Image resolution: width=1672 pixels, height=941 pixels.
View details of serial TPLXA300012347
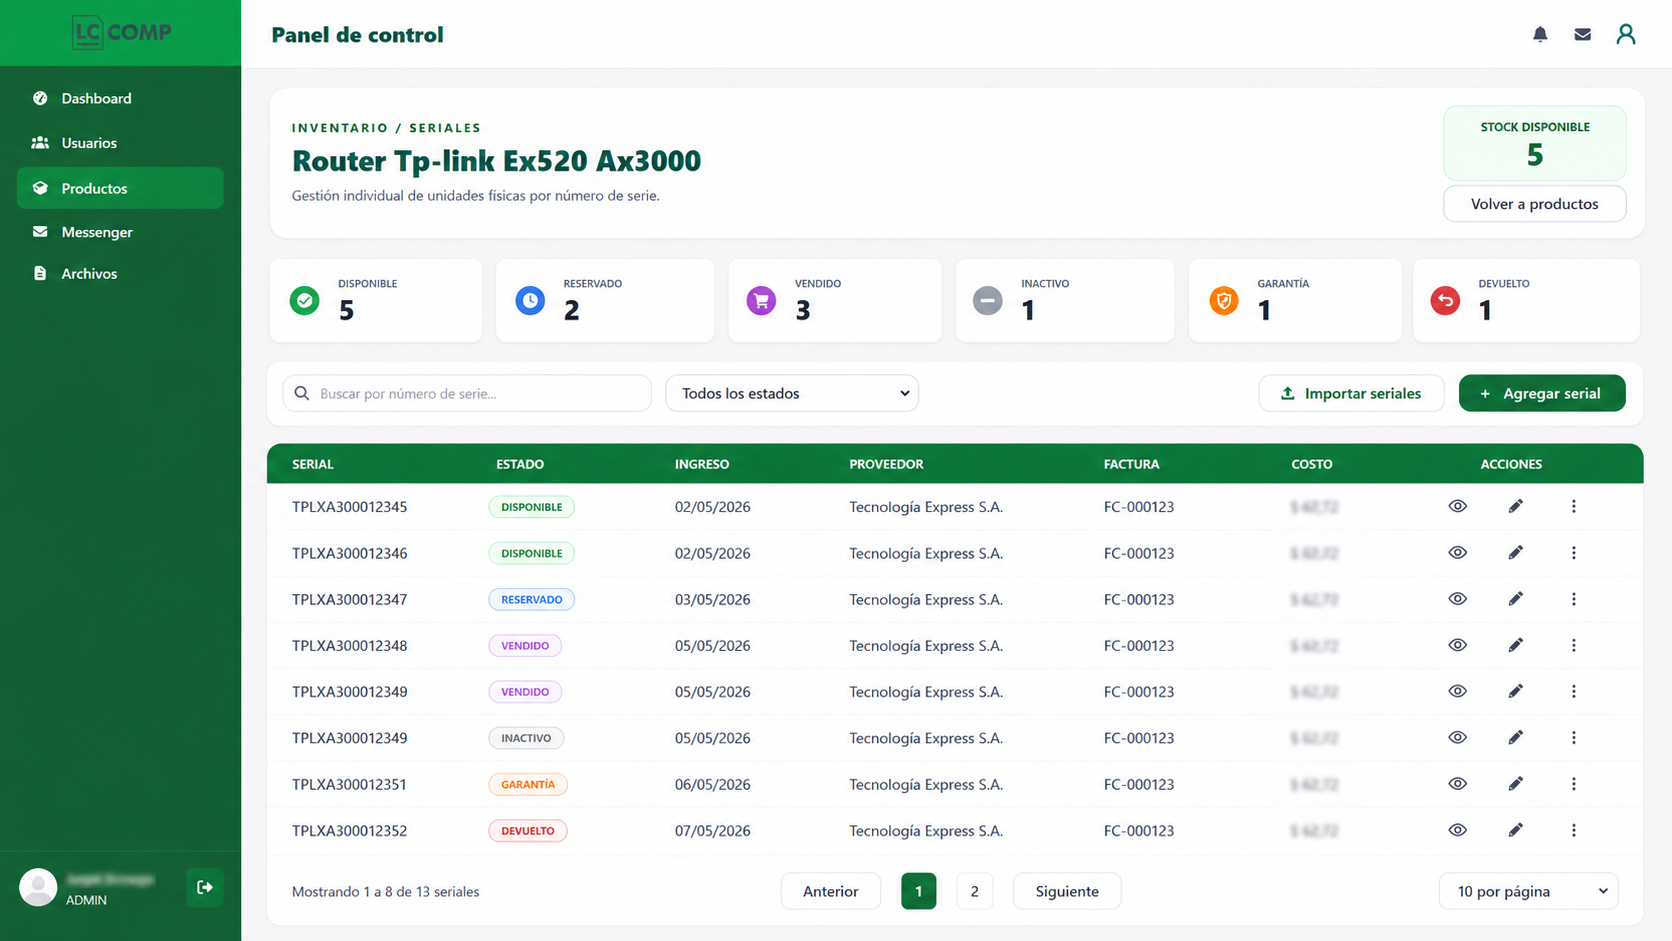[x=1458, y=599]
